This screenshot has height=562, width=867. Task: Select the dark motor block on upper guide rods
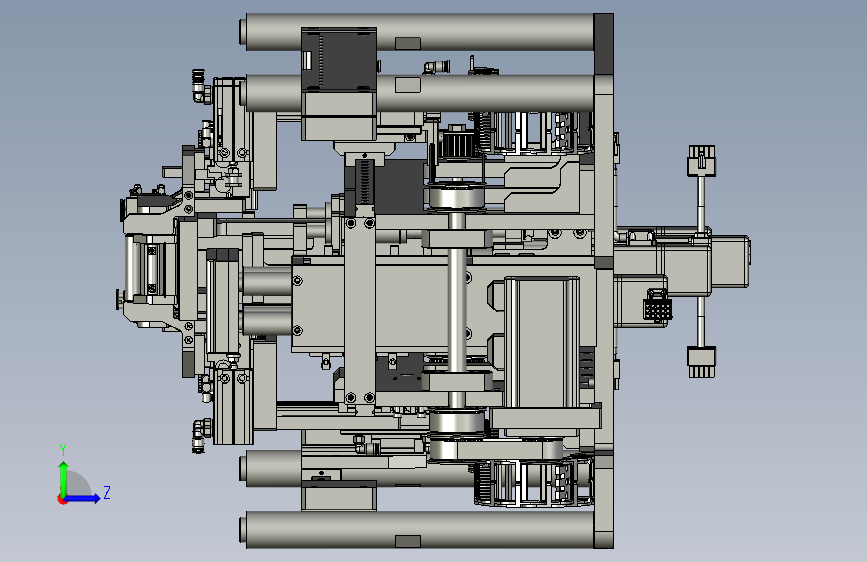pyautogui.click(x=339, y=59)
